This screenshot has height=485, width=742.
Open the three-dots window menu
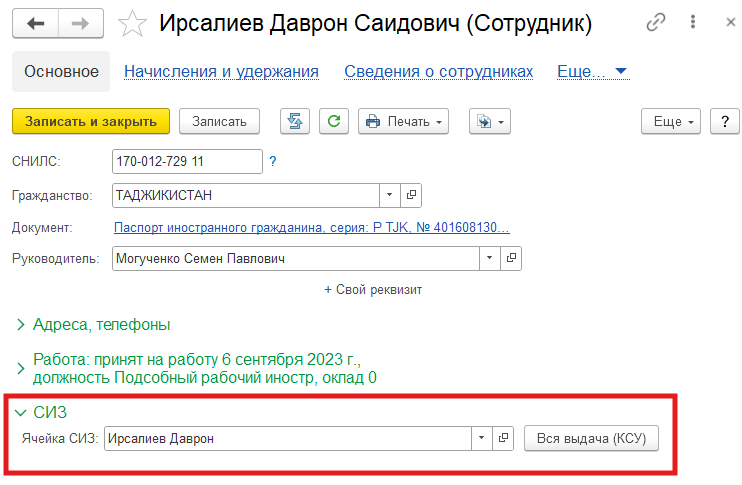point(693,22)
